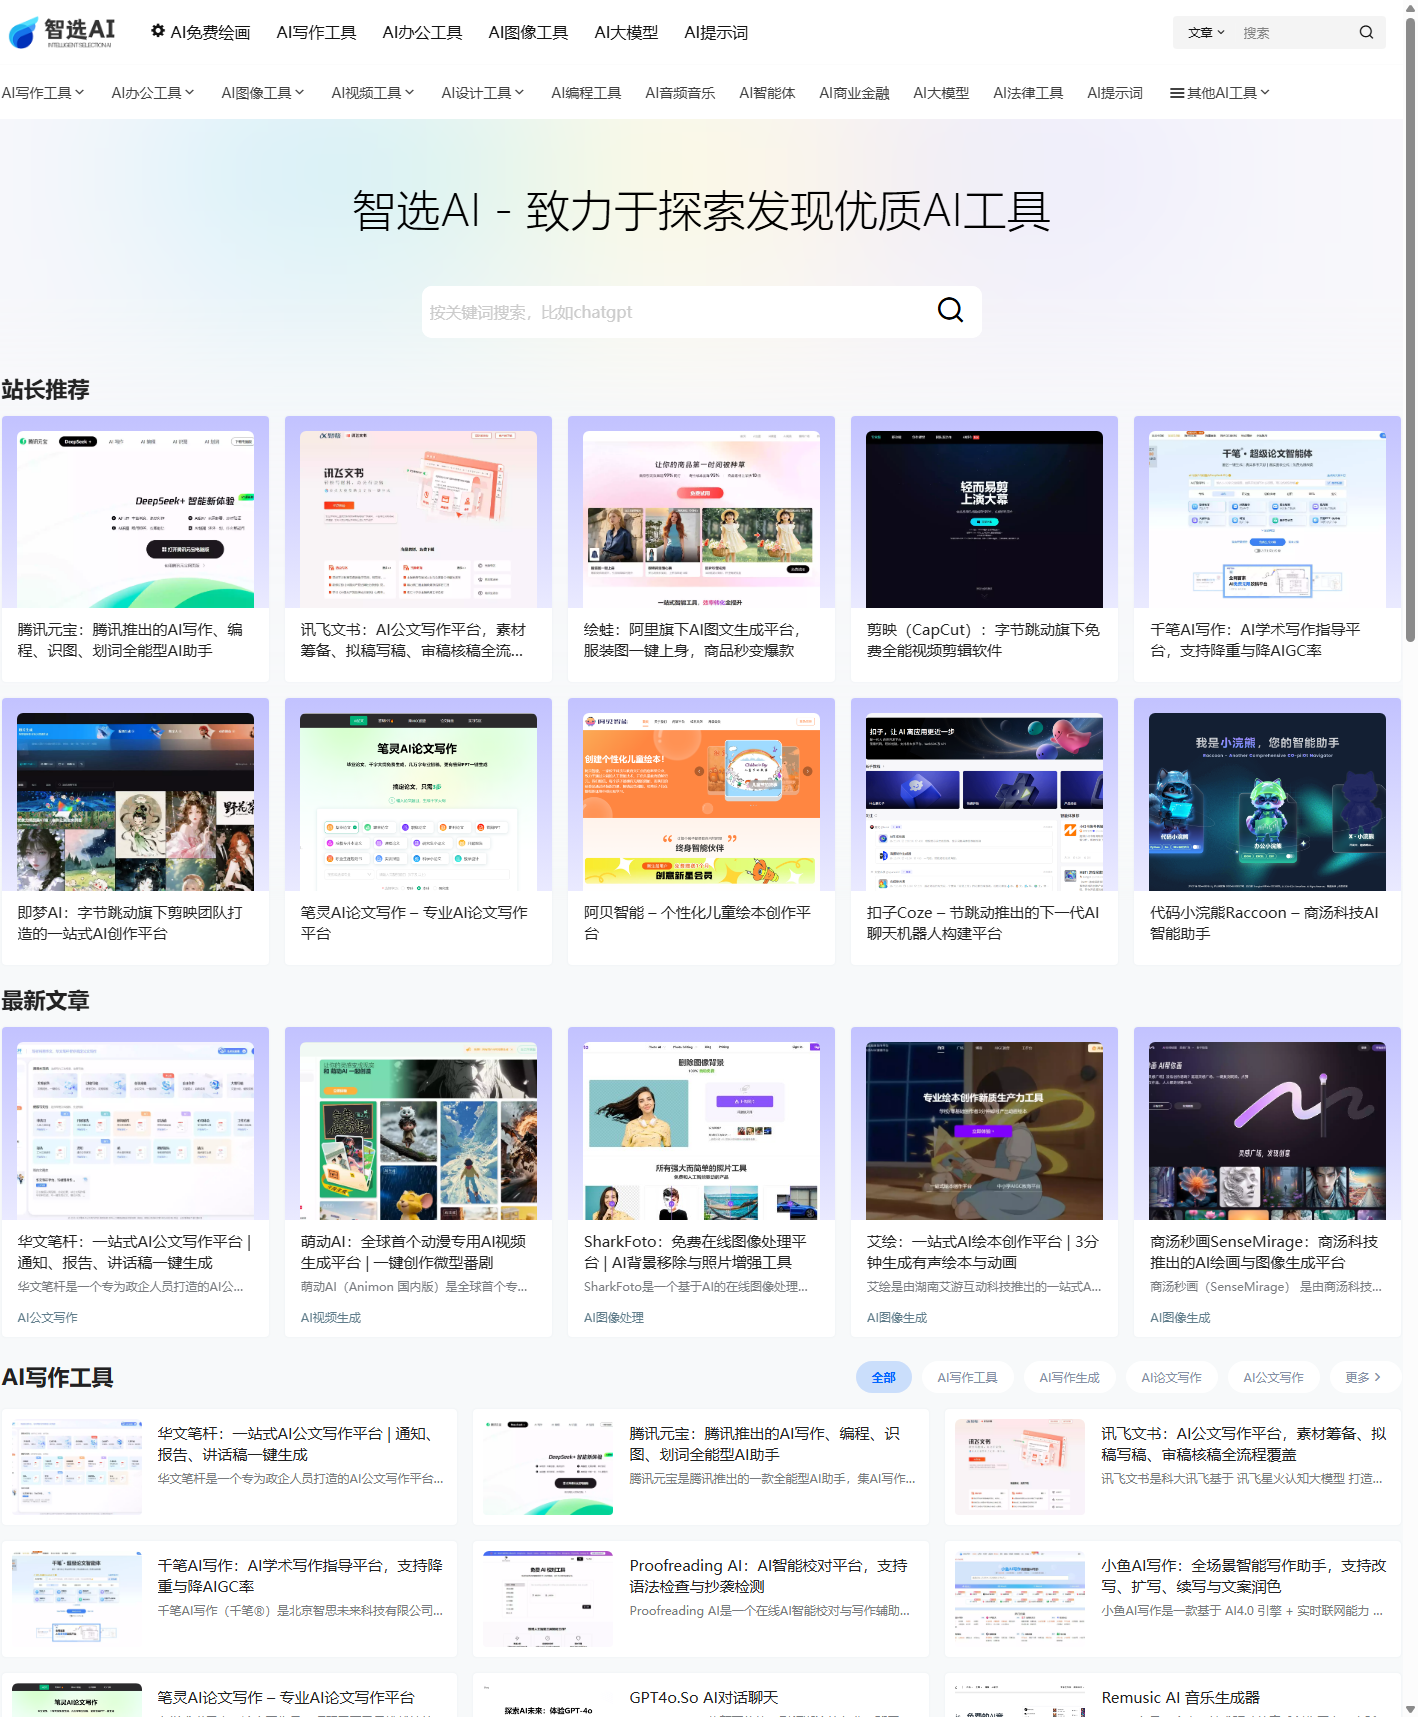Open AI音频音乐 category
1418x1717 pixels.
click(680, 93)
